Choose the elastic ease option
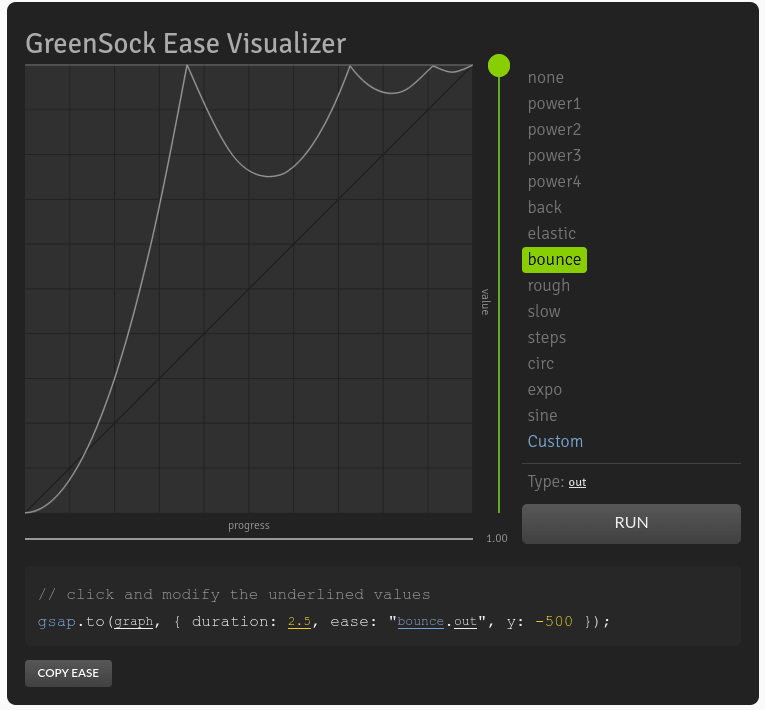 tap(551, 234)
